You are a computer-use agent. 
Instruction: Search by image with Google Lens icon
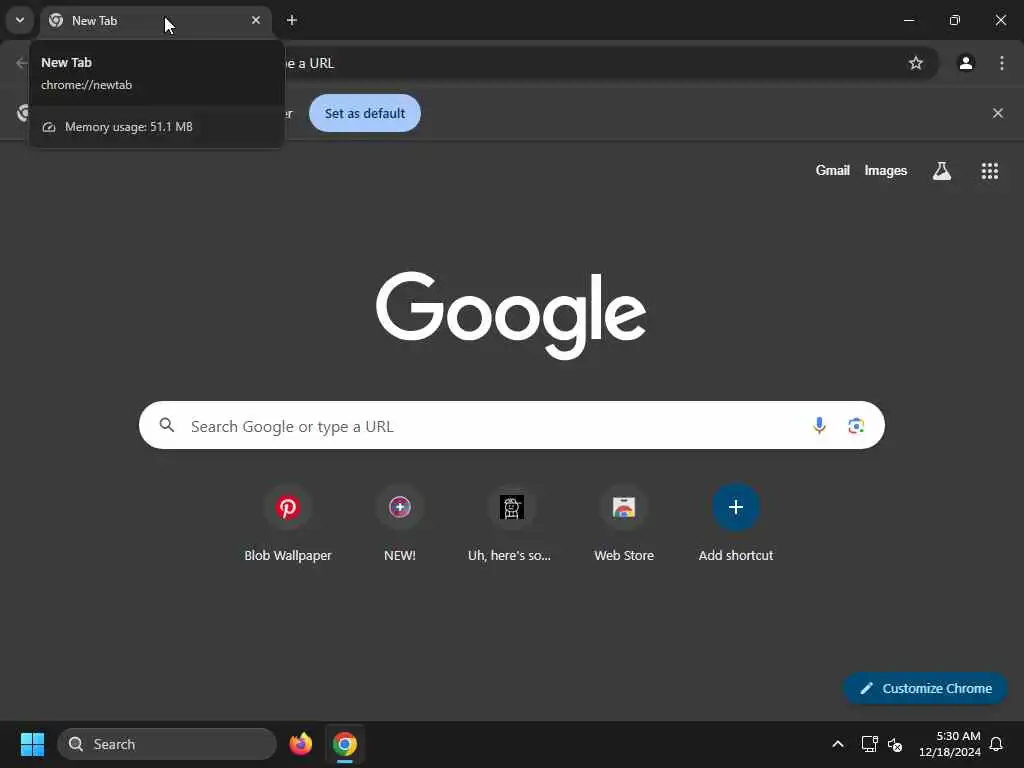[x=856, y=426]
